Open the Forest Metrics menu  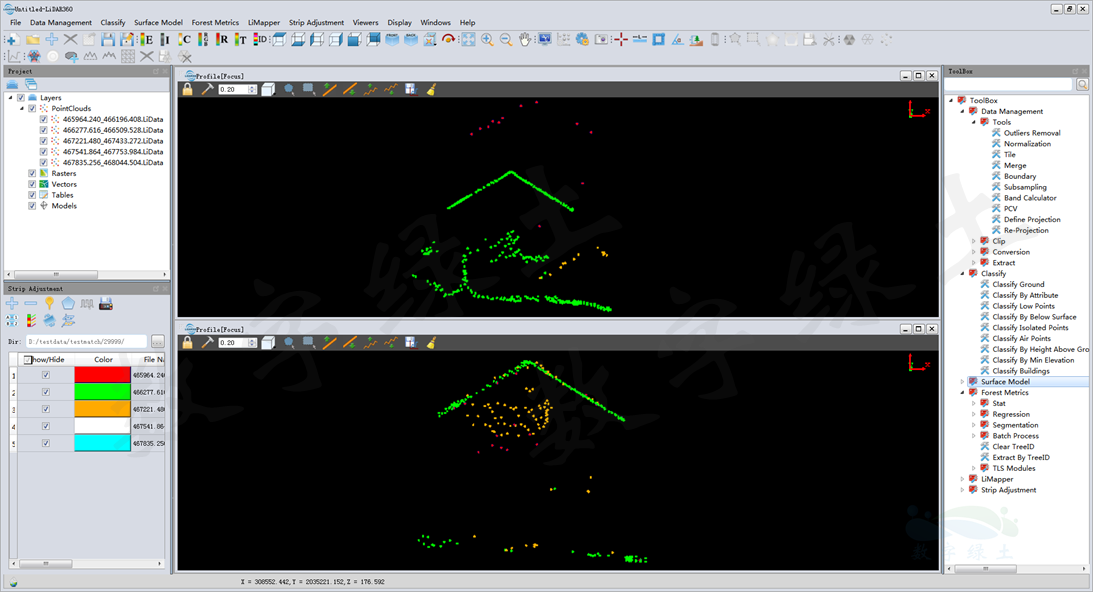click(215, 22)
